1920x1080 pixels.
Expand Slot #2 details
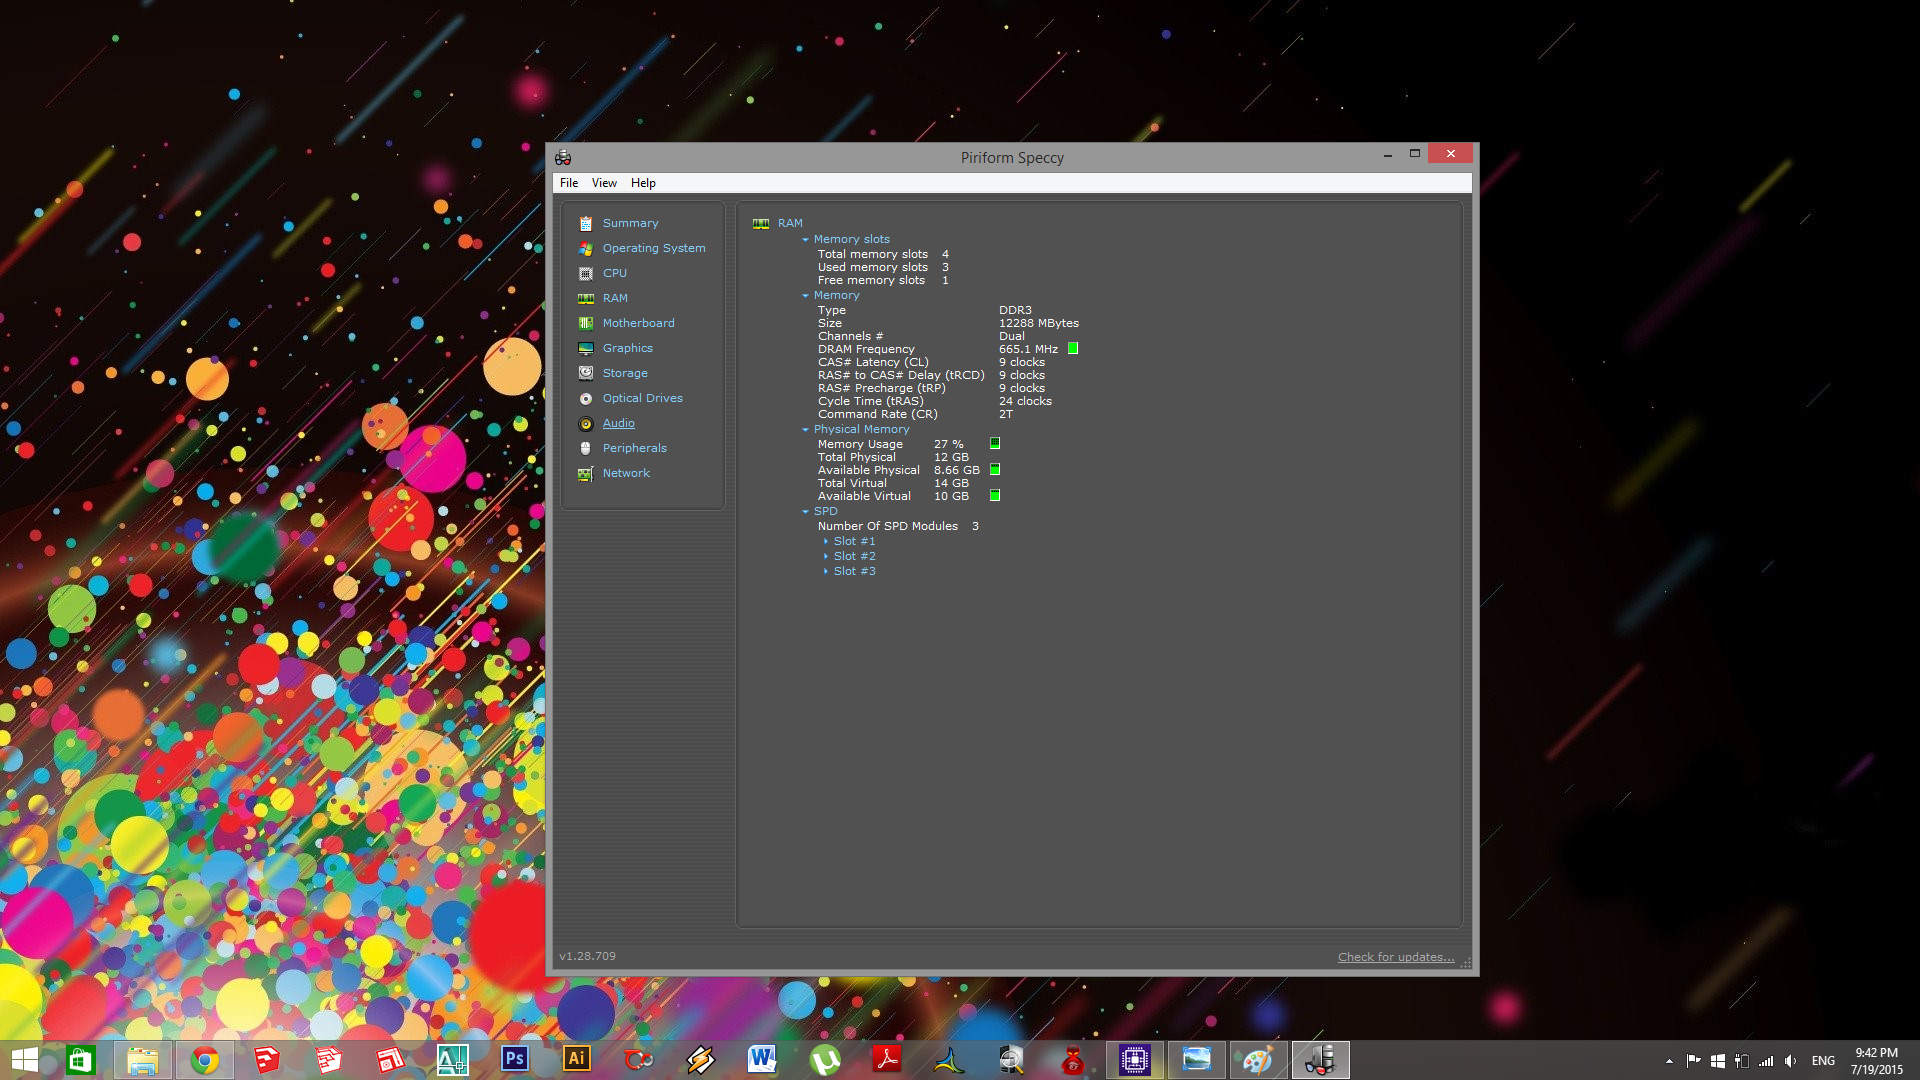point(826,556)
